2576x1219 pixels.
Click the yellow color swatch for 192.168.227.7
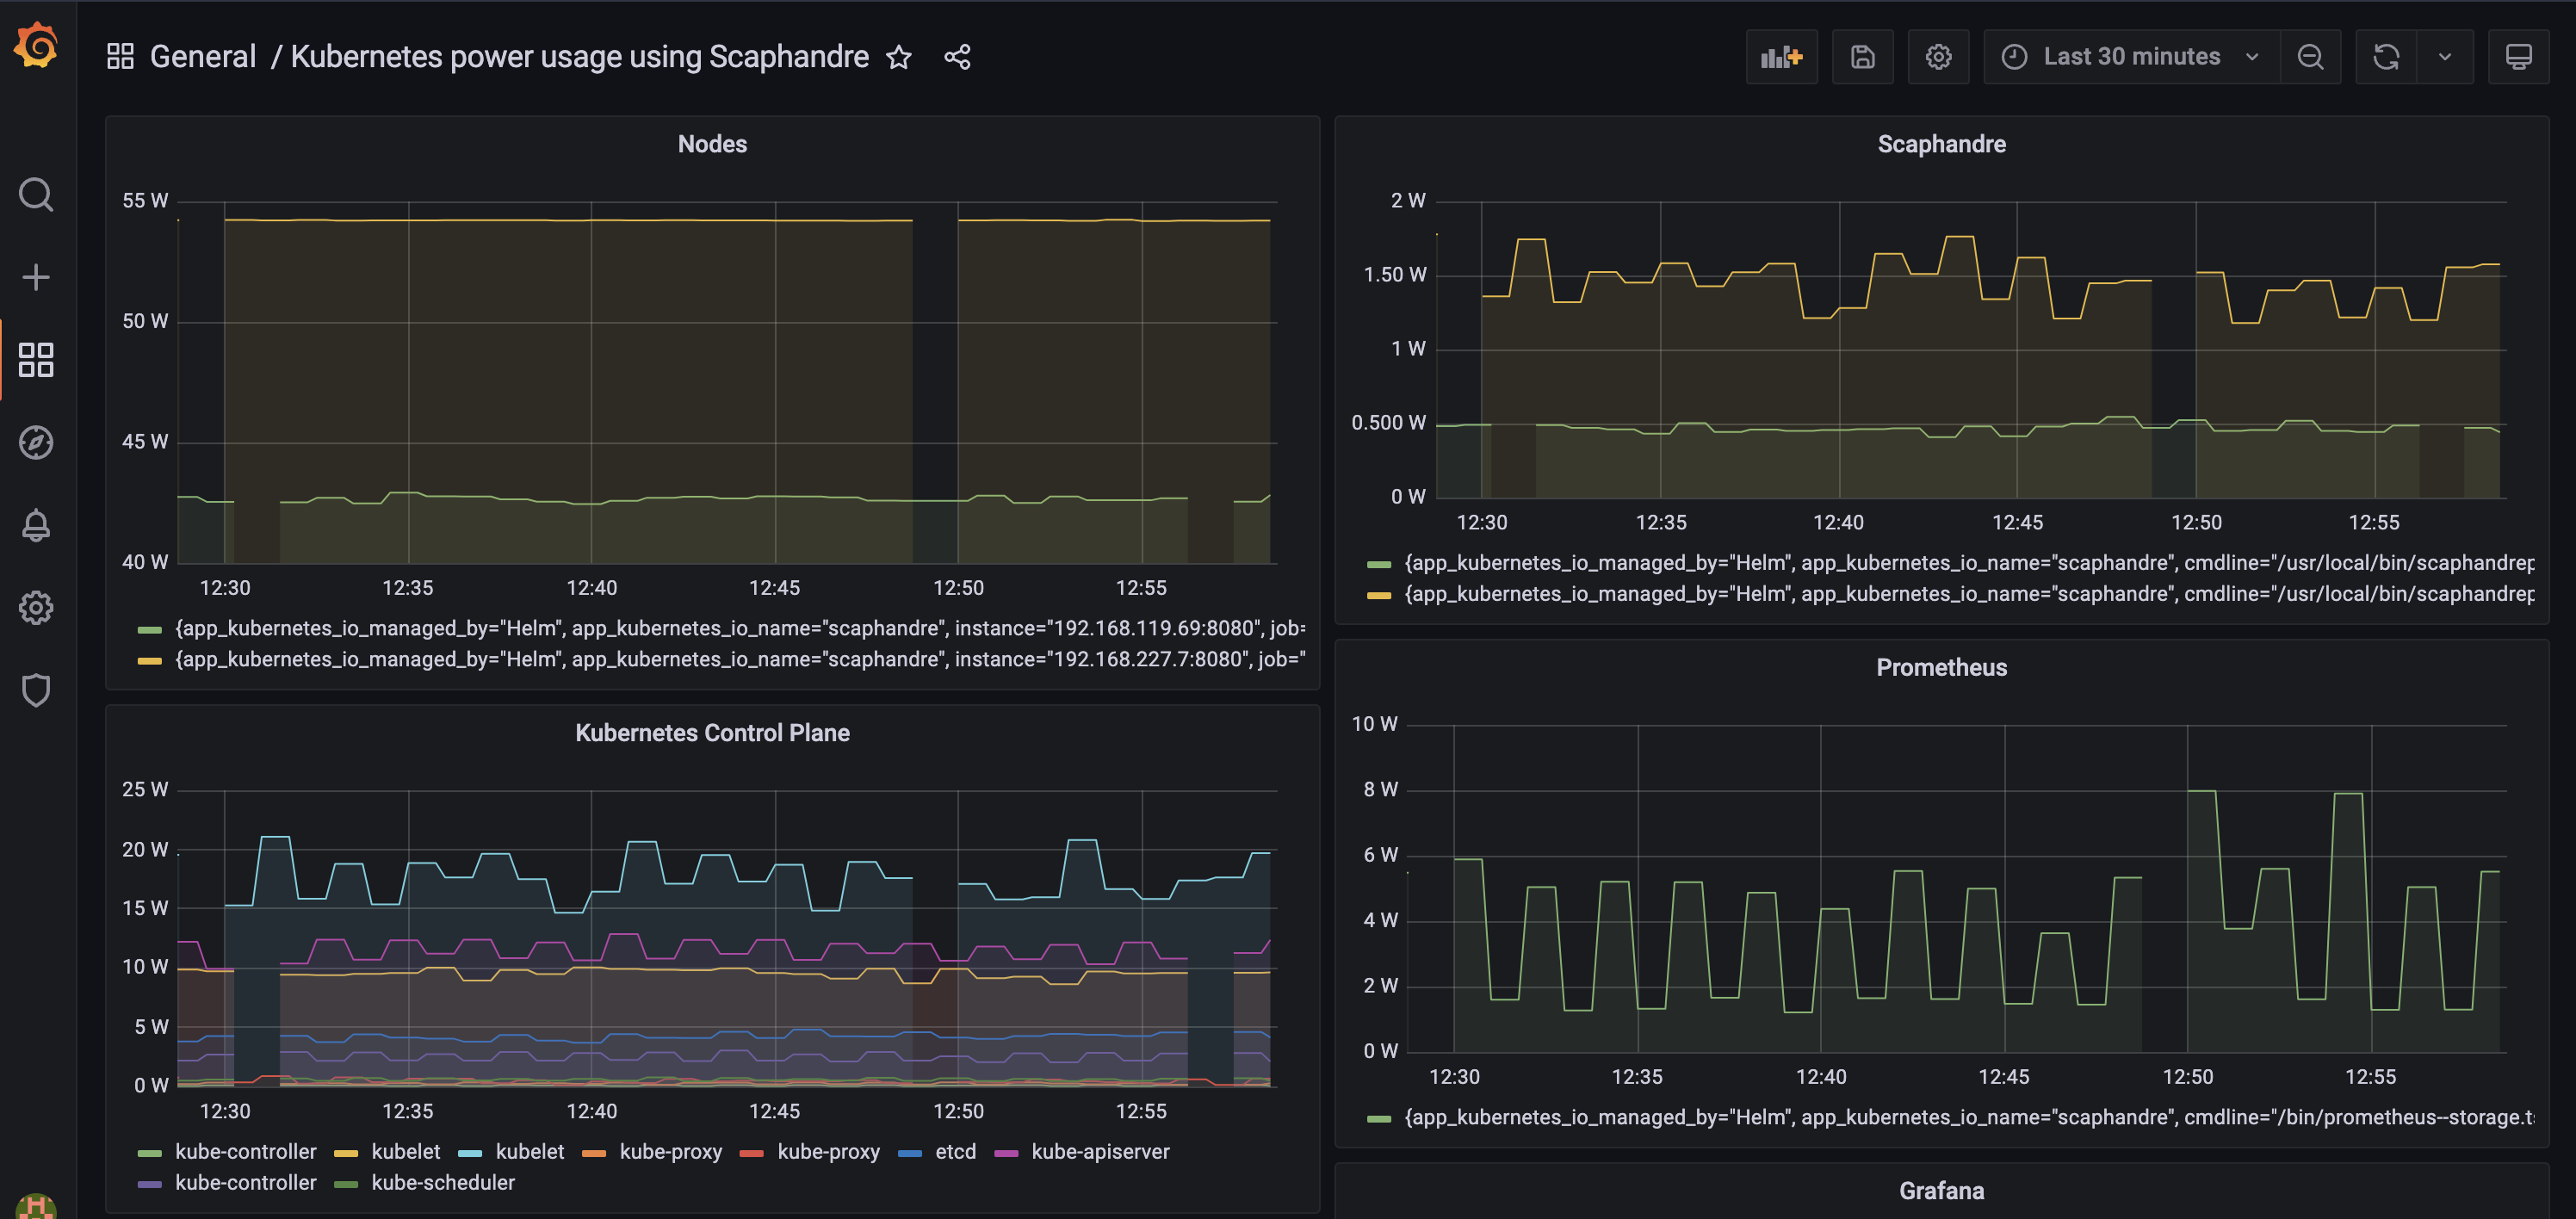click(x=149, y=661)
